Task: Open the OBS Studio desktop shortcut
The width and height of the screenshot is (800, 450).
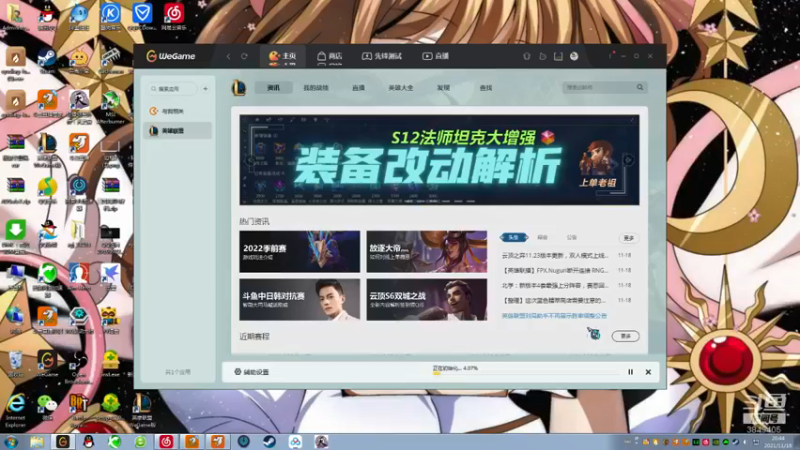Action: [79, 366]
